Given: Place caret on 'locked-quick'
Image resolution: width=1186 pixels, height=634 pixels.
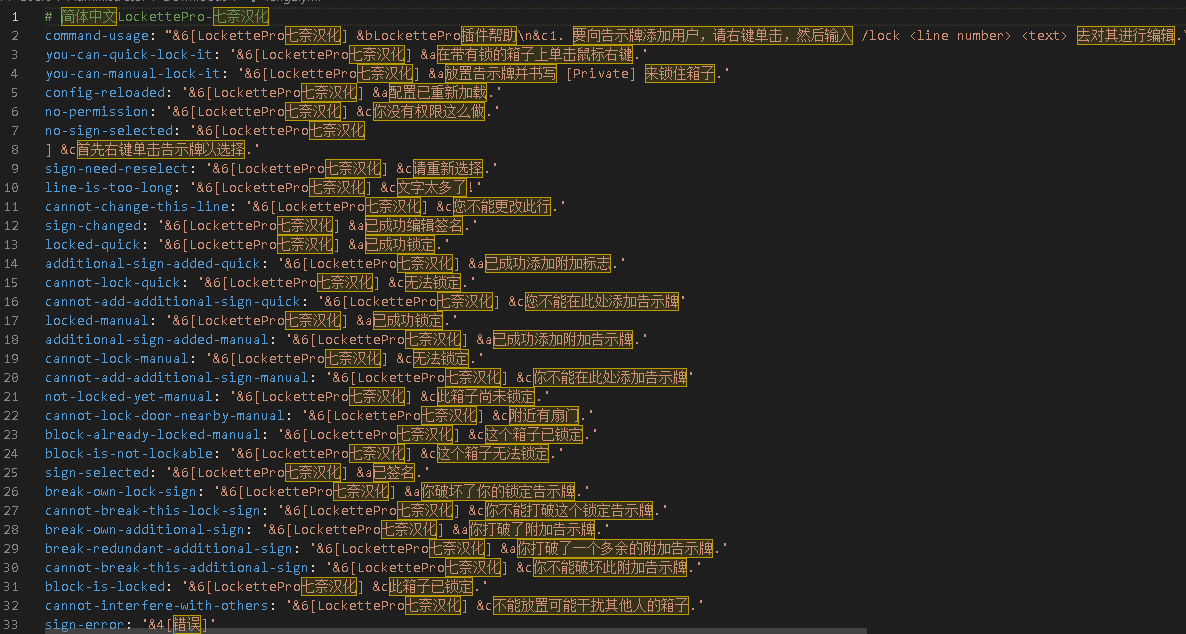Looking at the screenshot, I should point(92,244).
